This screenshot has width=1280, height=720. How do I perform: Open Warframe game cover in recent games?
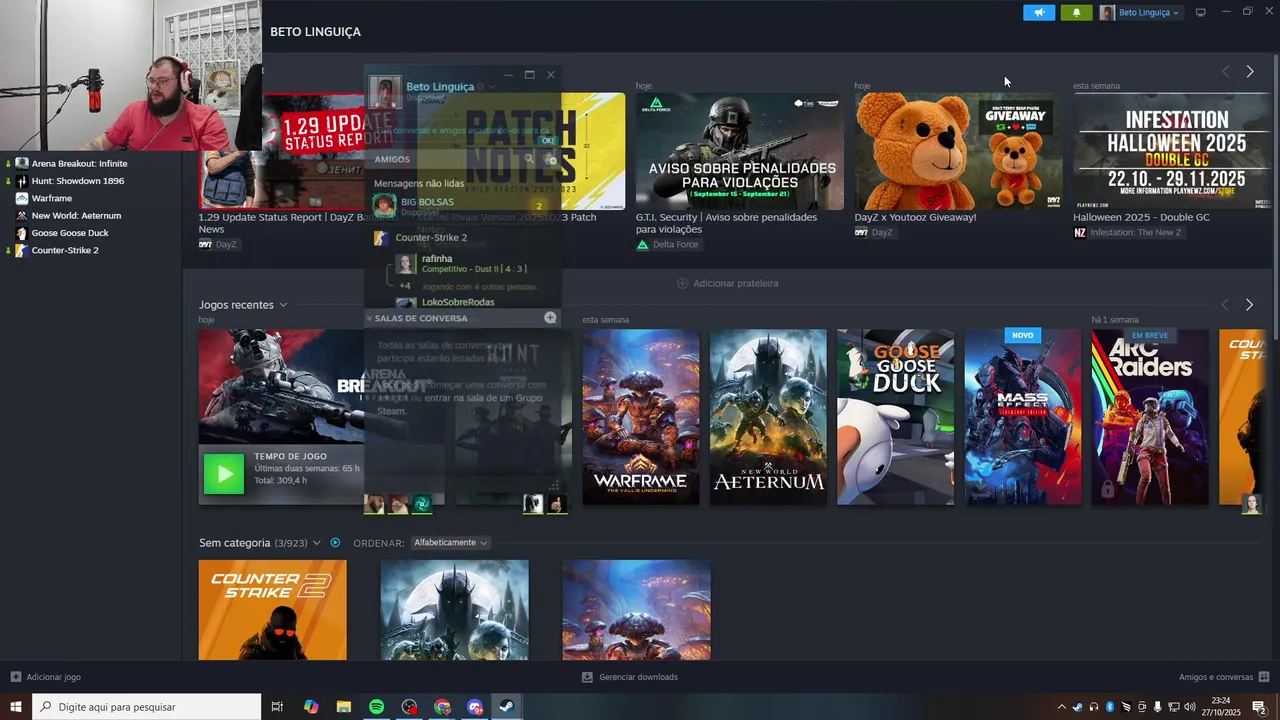click(641, 417)
